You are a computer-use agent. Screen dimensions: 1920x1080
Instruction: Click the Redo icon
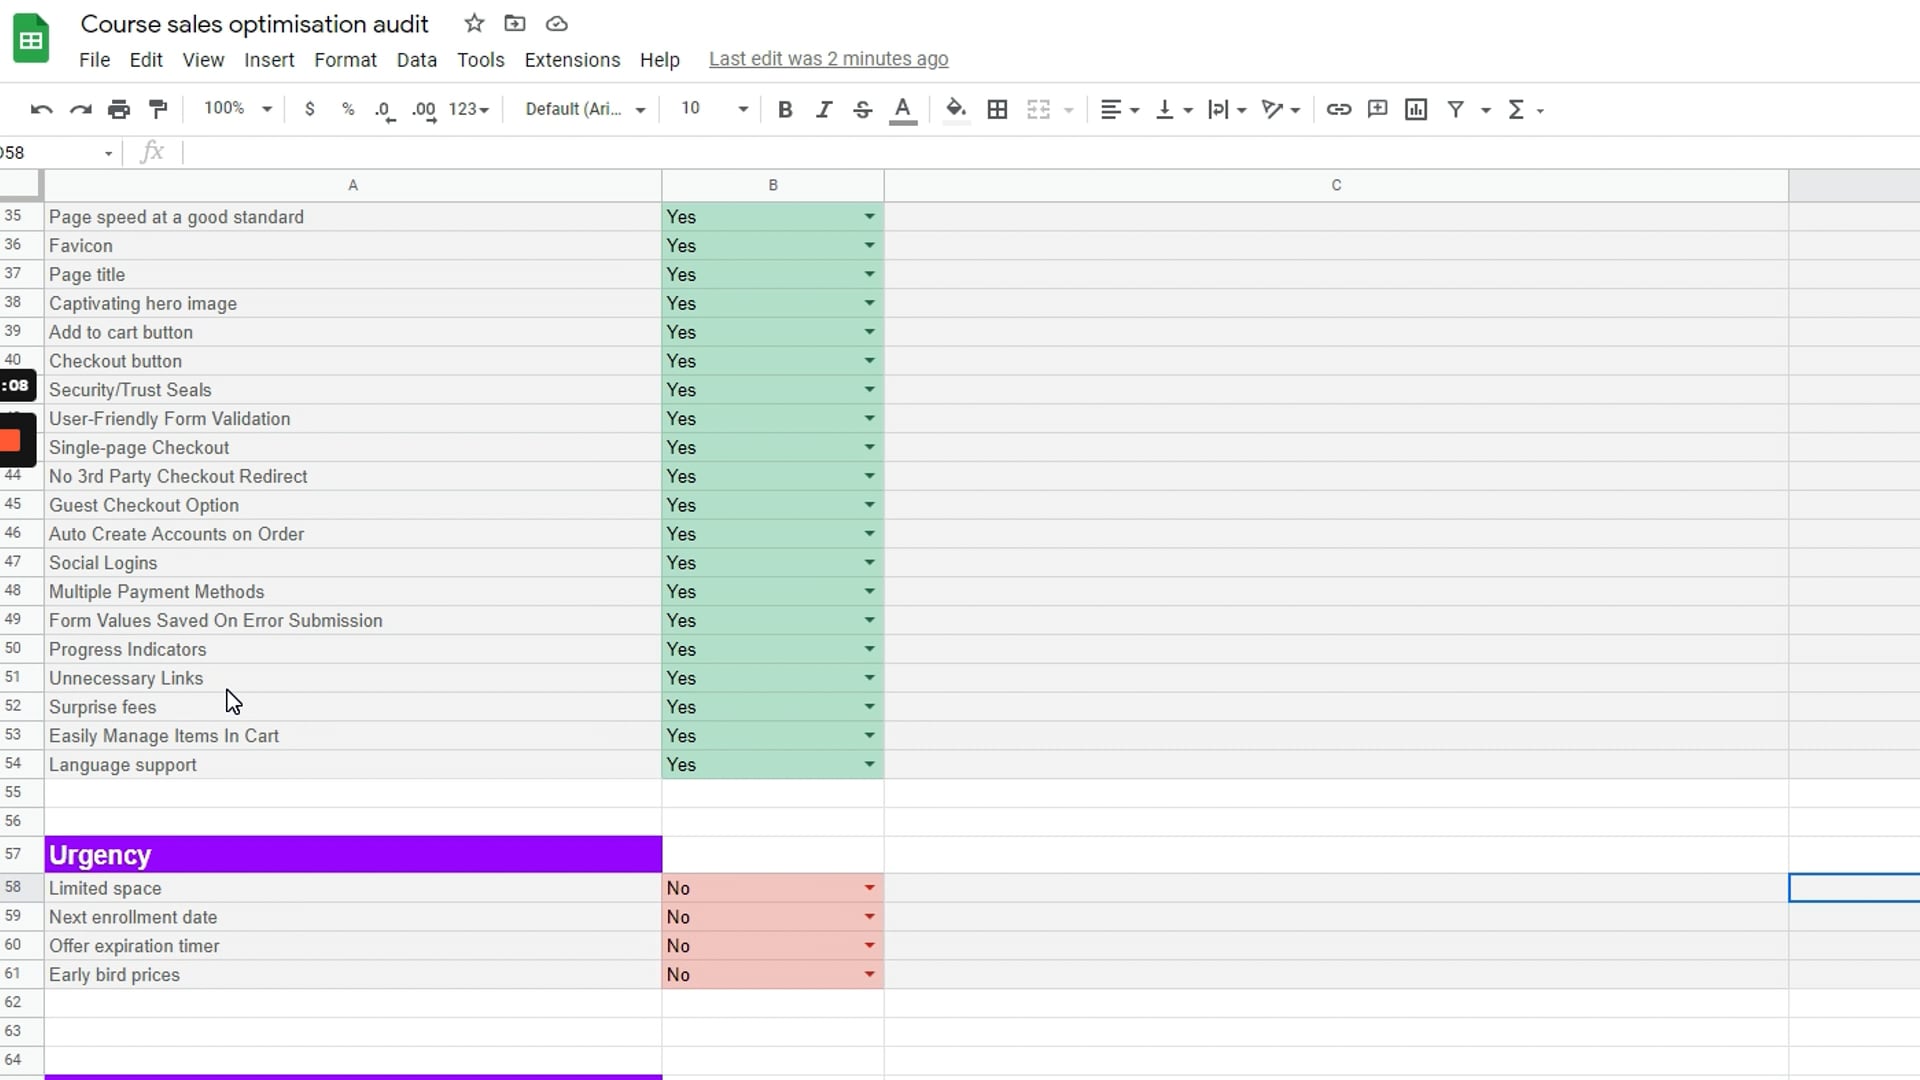[80, 110]
